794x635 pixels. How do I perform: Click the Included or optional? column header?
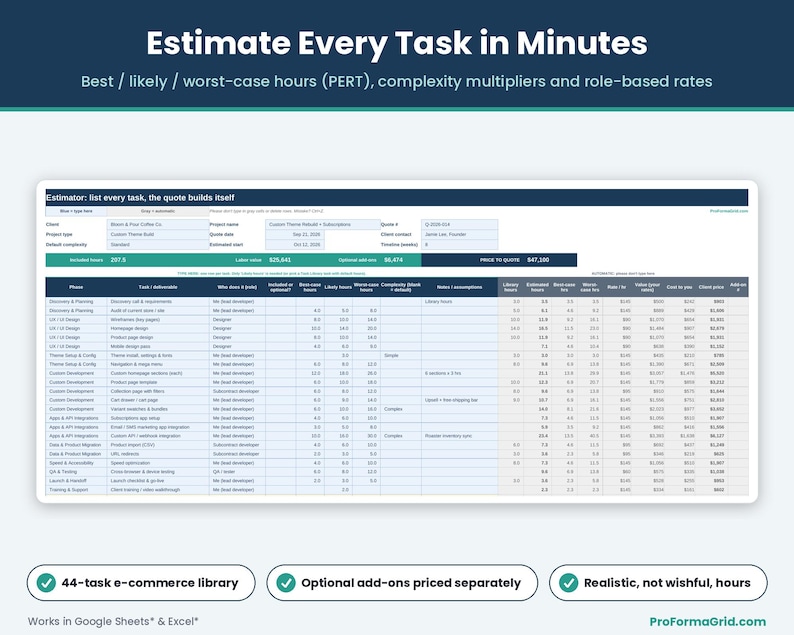[281, 287]
